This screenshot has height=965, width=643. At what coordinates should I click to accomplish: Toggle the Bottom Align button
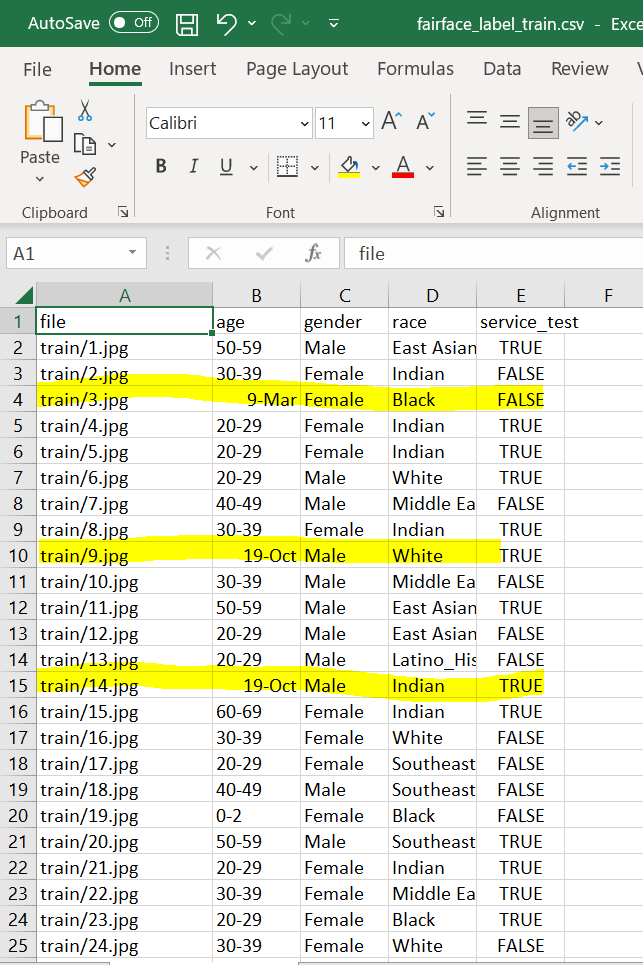pyautogui.click(x=543, y=122)
